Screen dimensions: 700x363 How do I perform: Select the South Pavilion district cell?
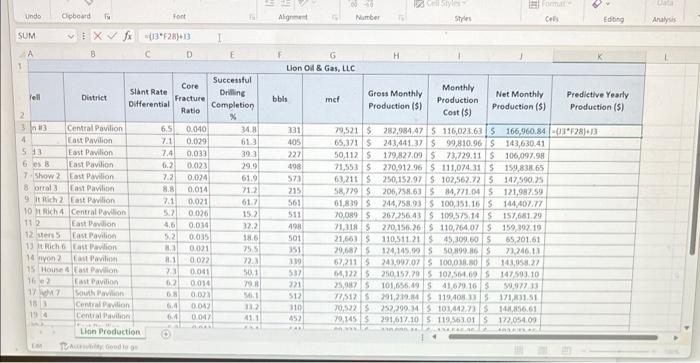[99, 293]
